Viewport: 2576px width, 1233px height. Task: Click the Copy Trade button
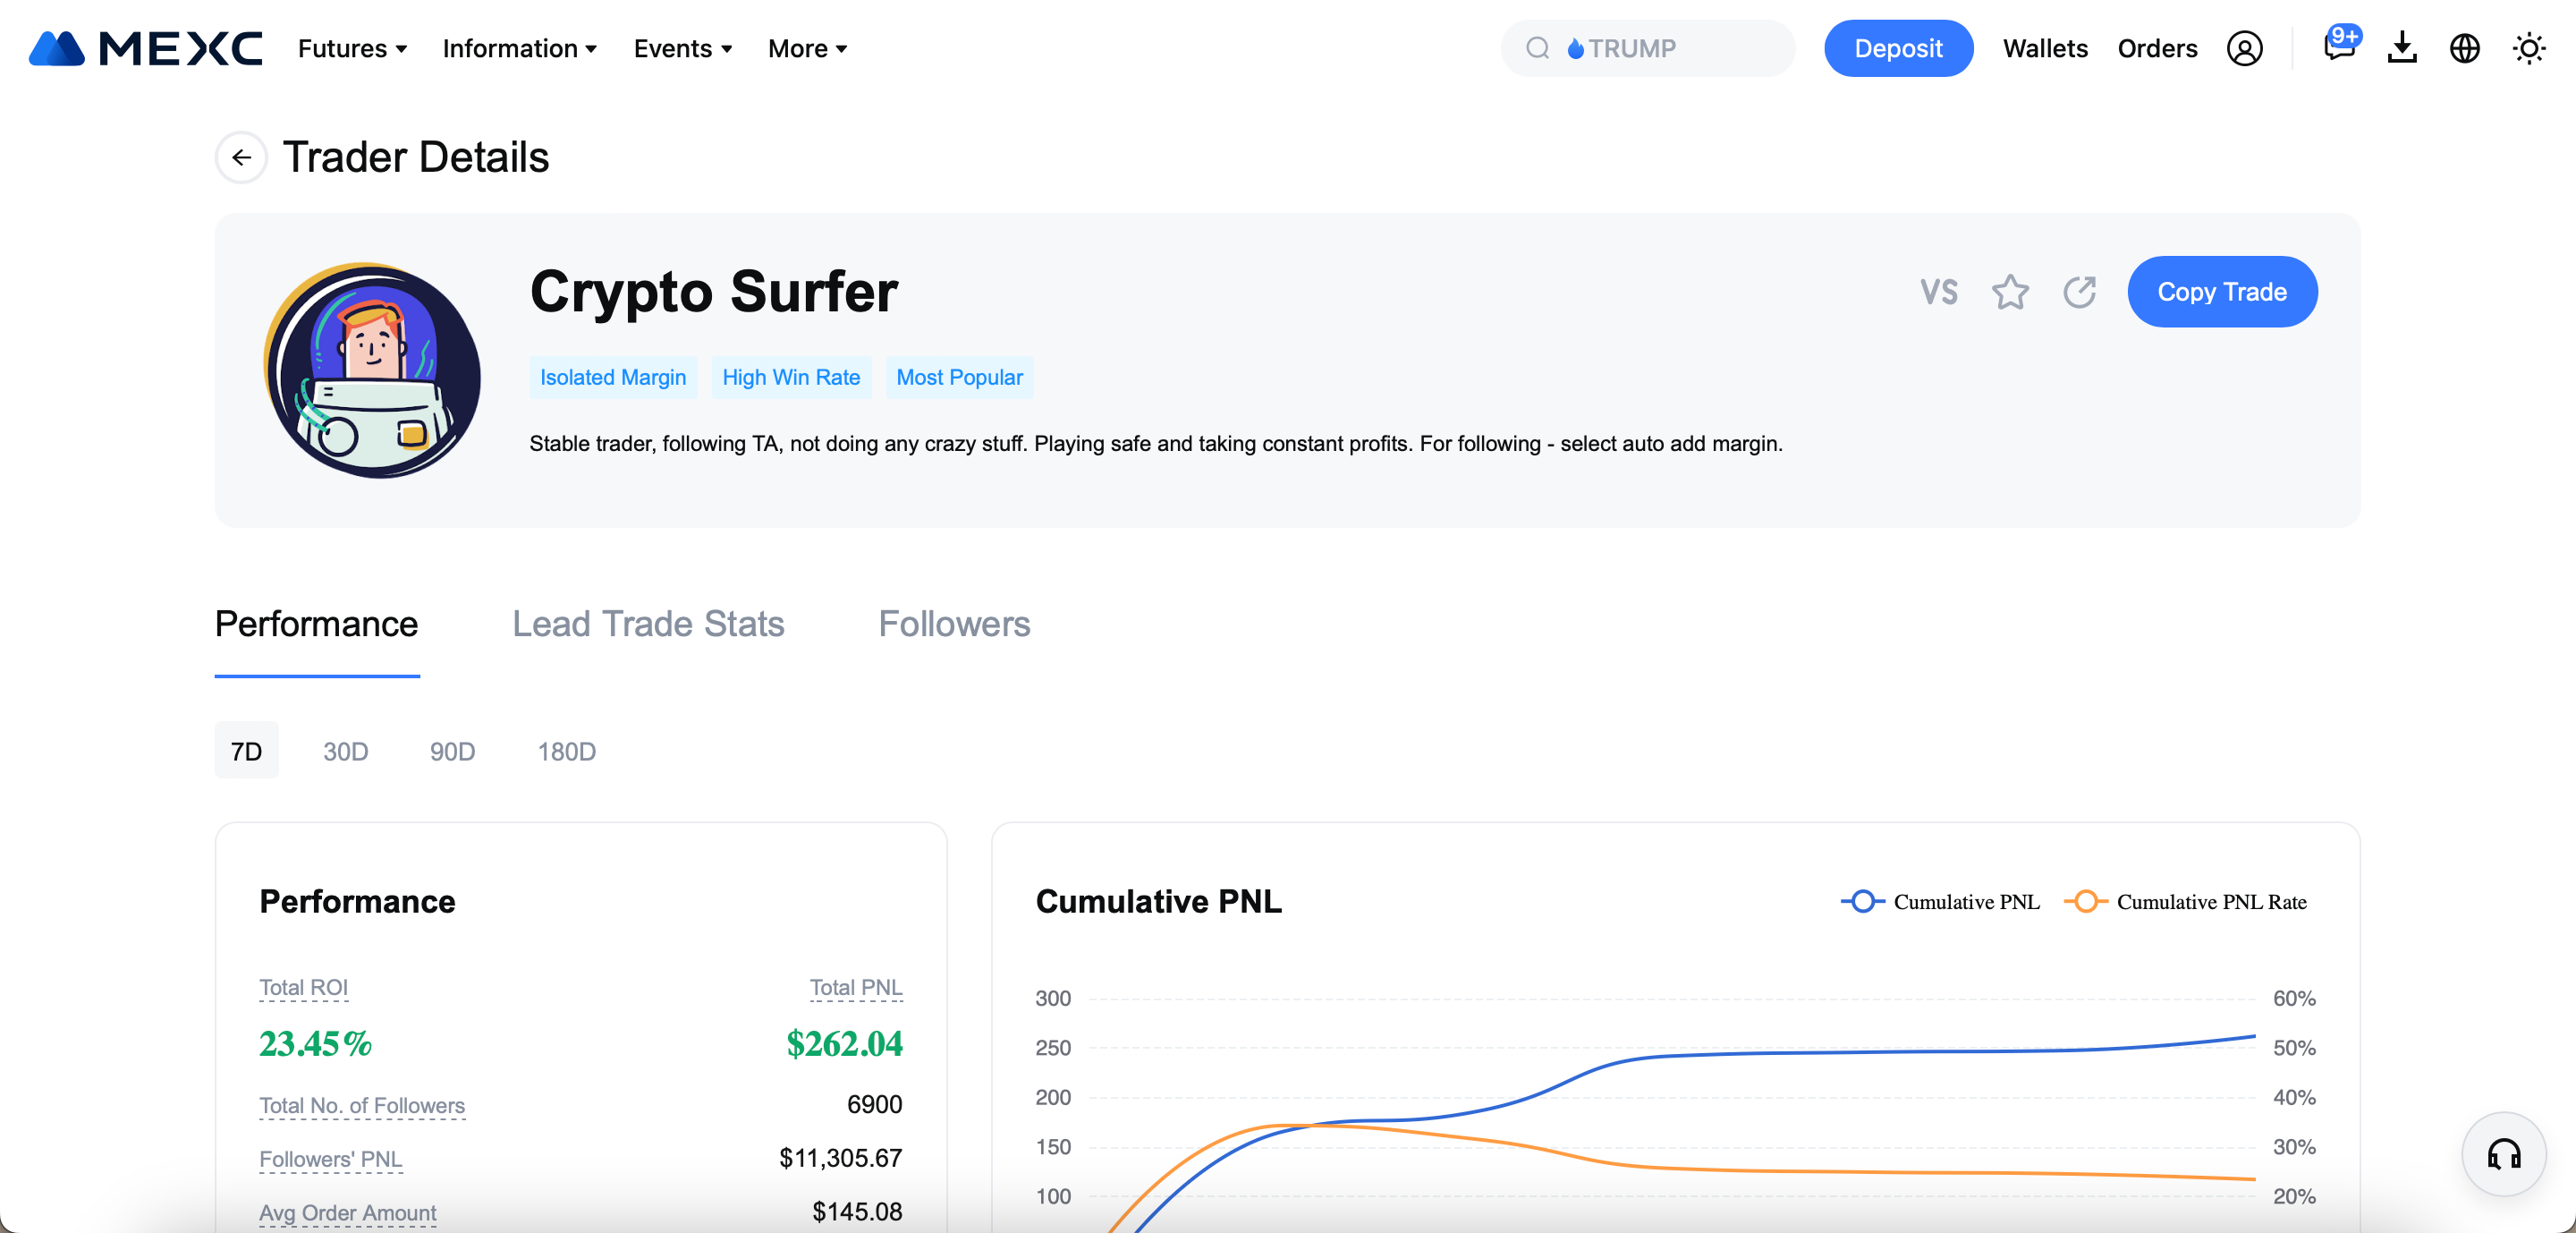2222,292
